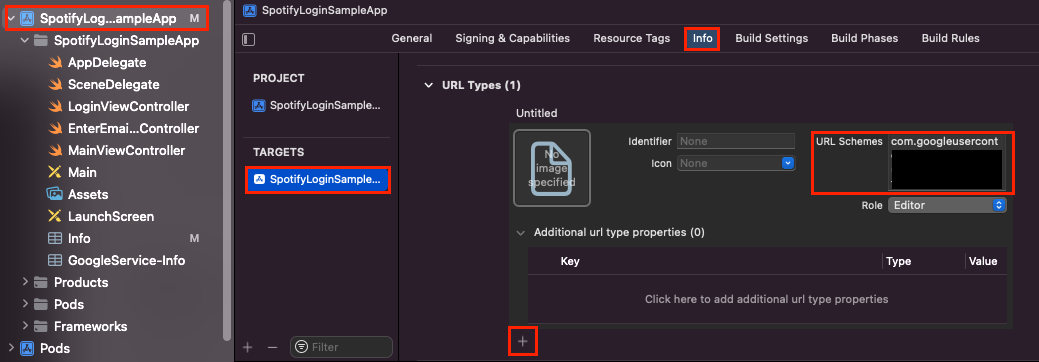The width and height of the screenshot is (1039, 362).
Task: Select SpotifyLog...ampleApp project root in navigator
Action: (108, 19)
